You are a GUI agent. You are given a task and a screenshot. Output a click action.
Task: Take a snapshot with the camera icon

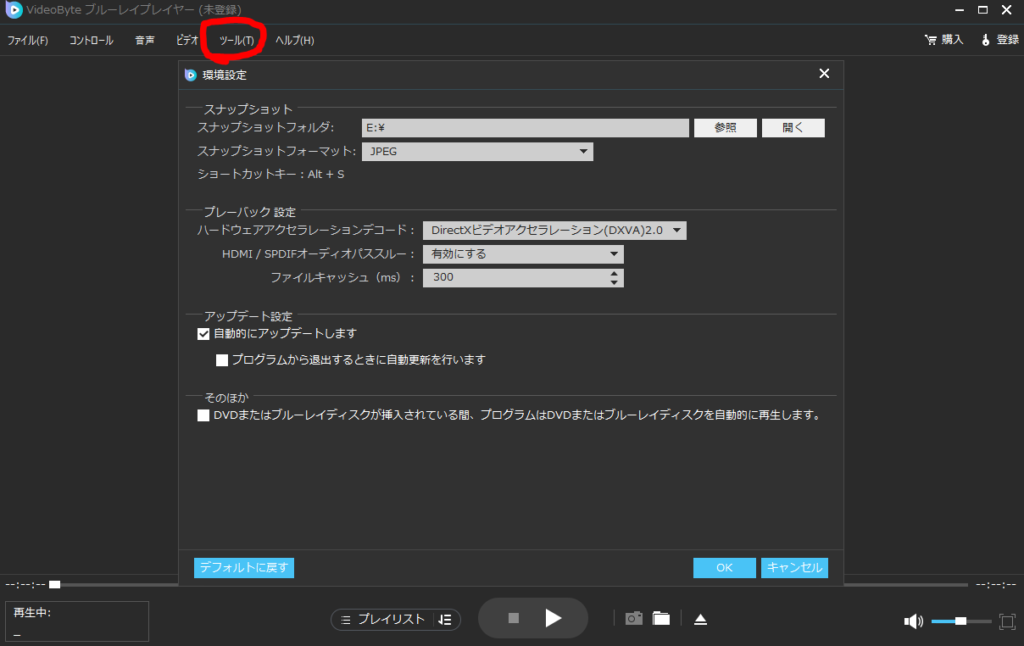633,618
